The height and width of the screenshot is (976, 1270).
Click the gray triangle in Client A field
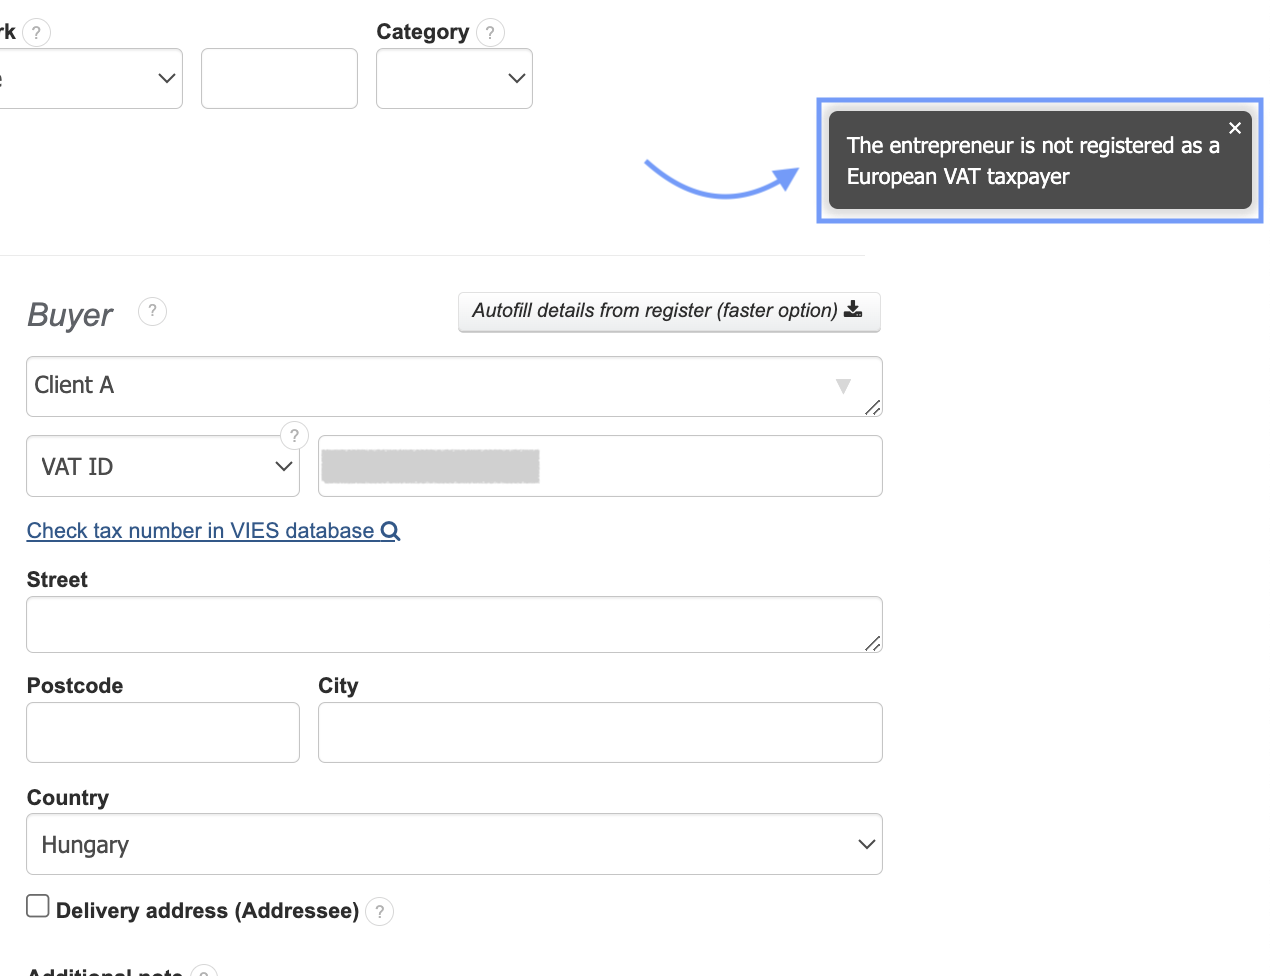click(x=843, y=386)
